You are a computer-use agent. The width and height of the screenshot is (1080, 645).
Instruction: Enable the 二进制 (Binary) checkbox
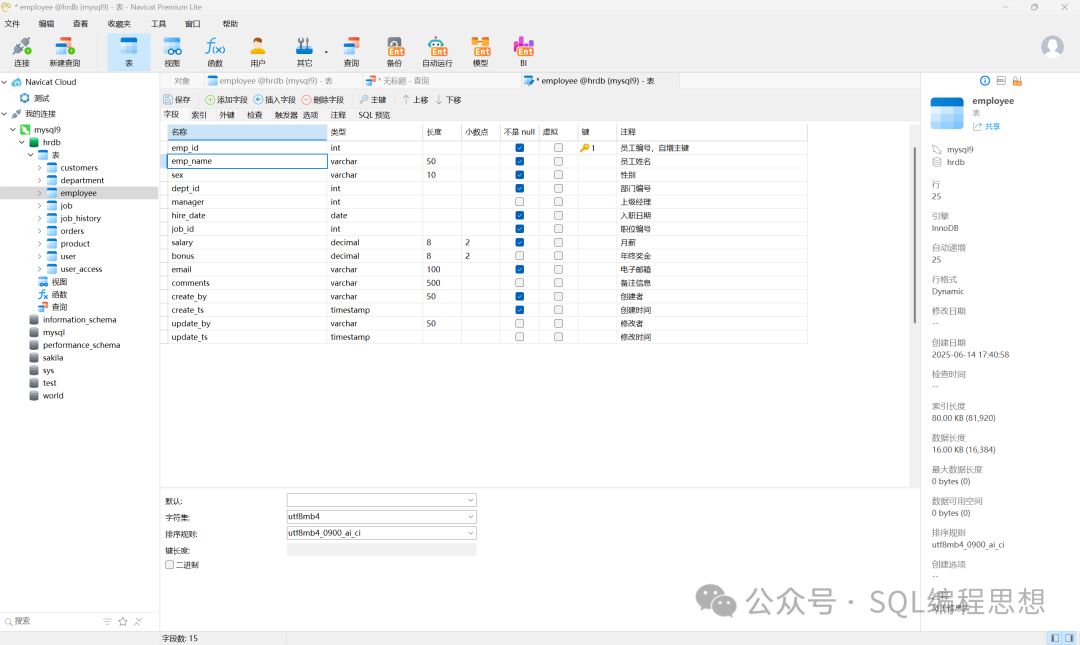pos(170,565)
